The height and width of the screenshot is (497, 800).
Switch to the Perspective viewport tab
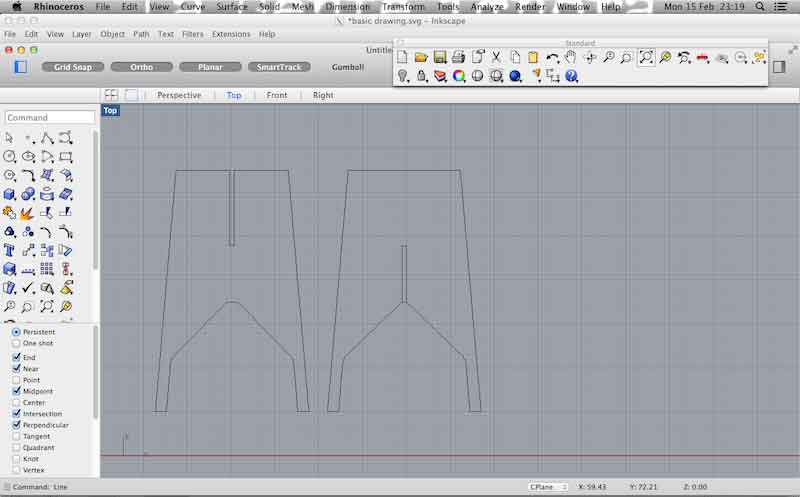coord(179,95)
